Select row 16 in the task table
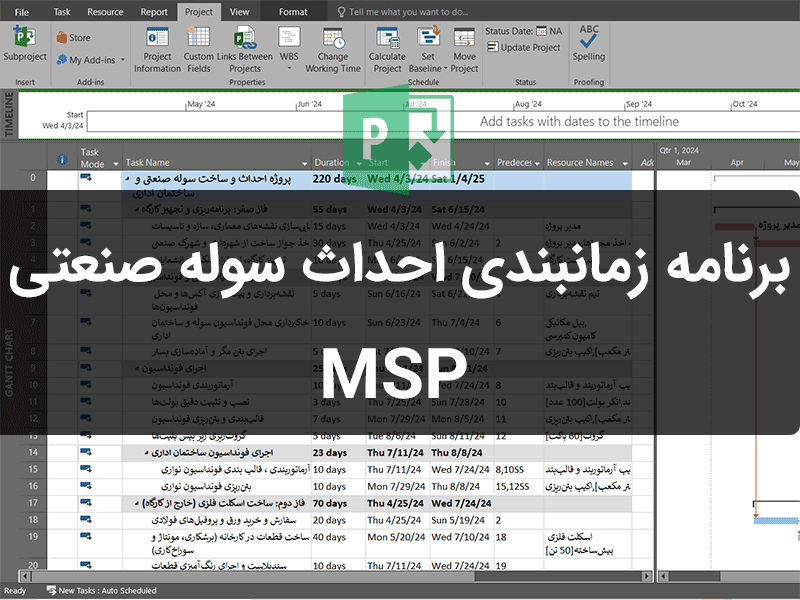The width and height of the screenshot is (800, 600). (34, 486)
